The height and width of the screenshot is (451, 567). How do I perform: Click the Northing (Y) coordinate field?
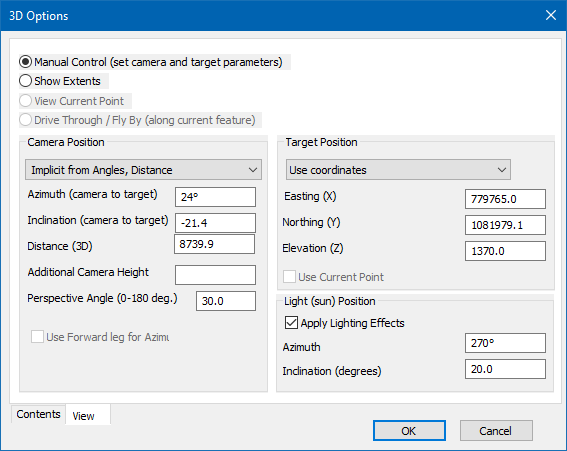point(505,225)
